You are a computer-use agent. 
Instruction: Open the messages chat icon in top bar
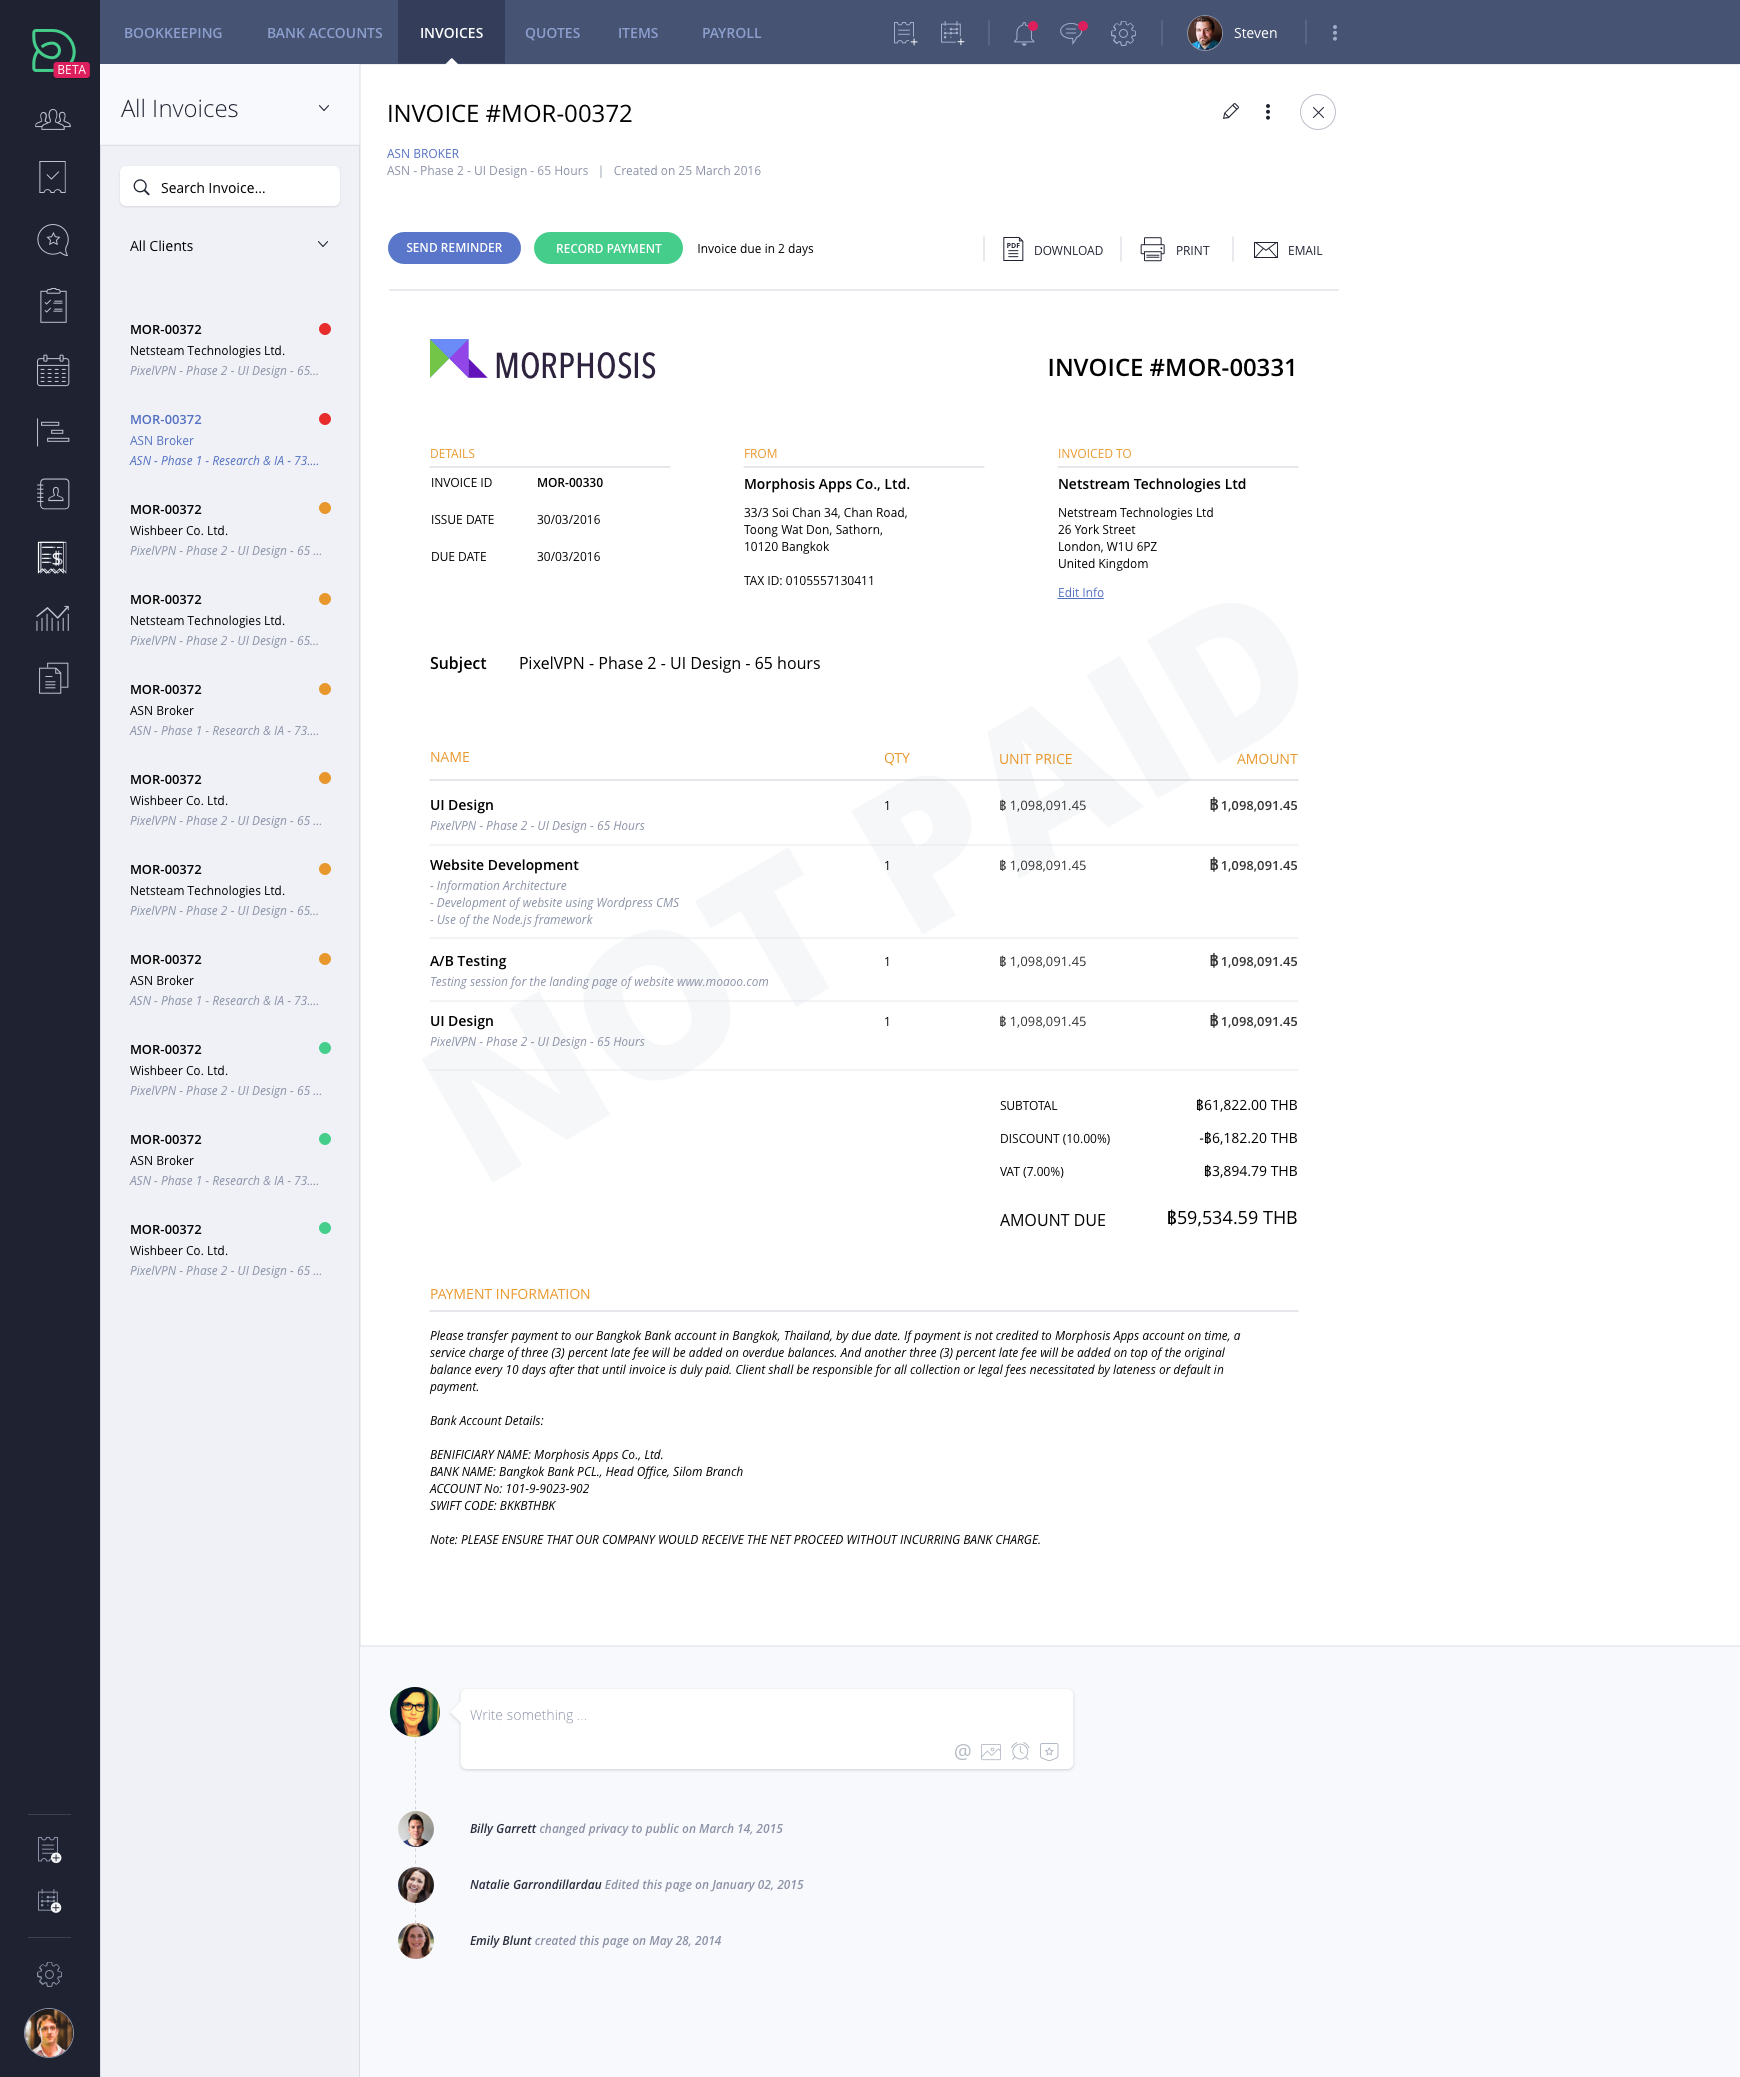coord(1073,33)
